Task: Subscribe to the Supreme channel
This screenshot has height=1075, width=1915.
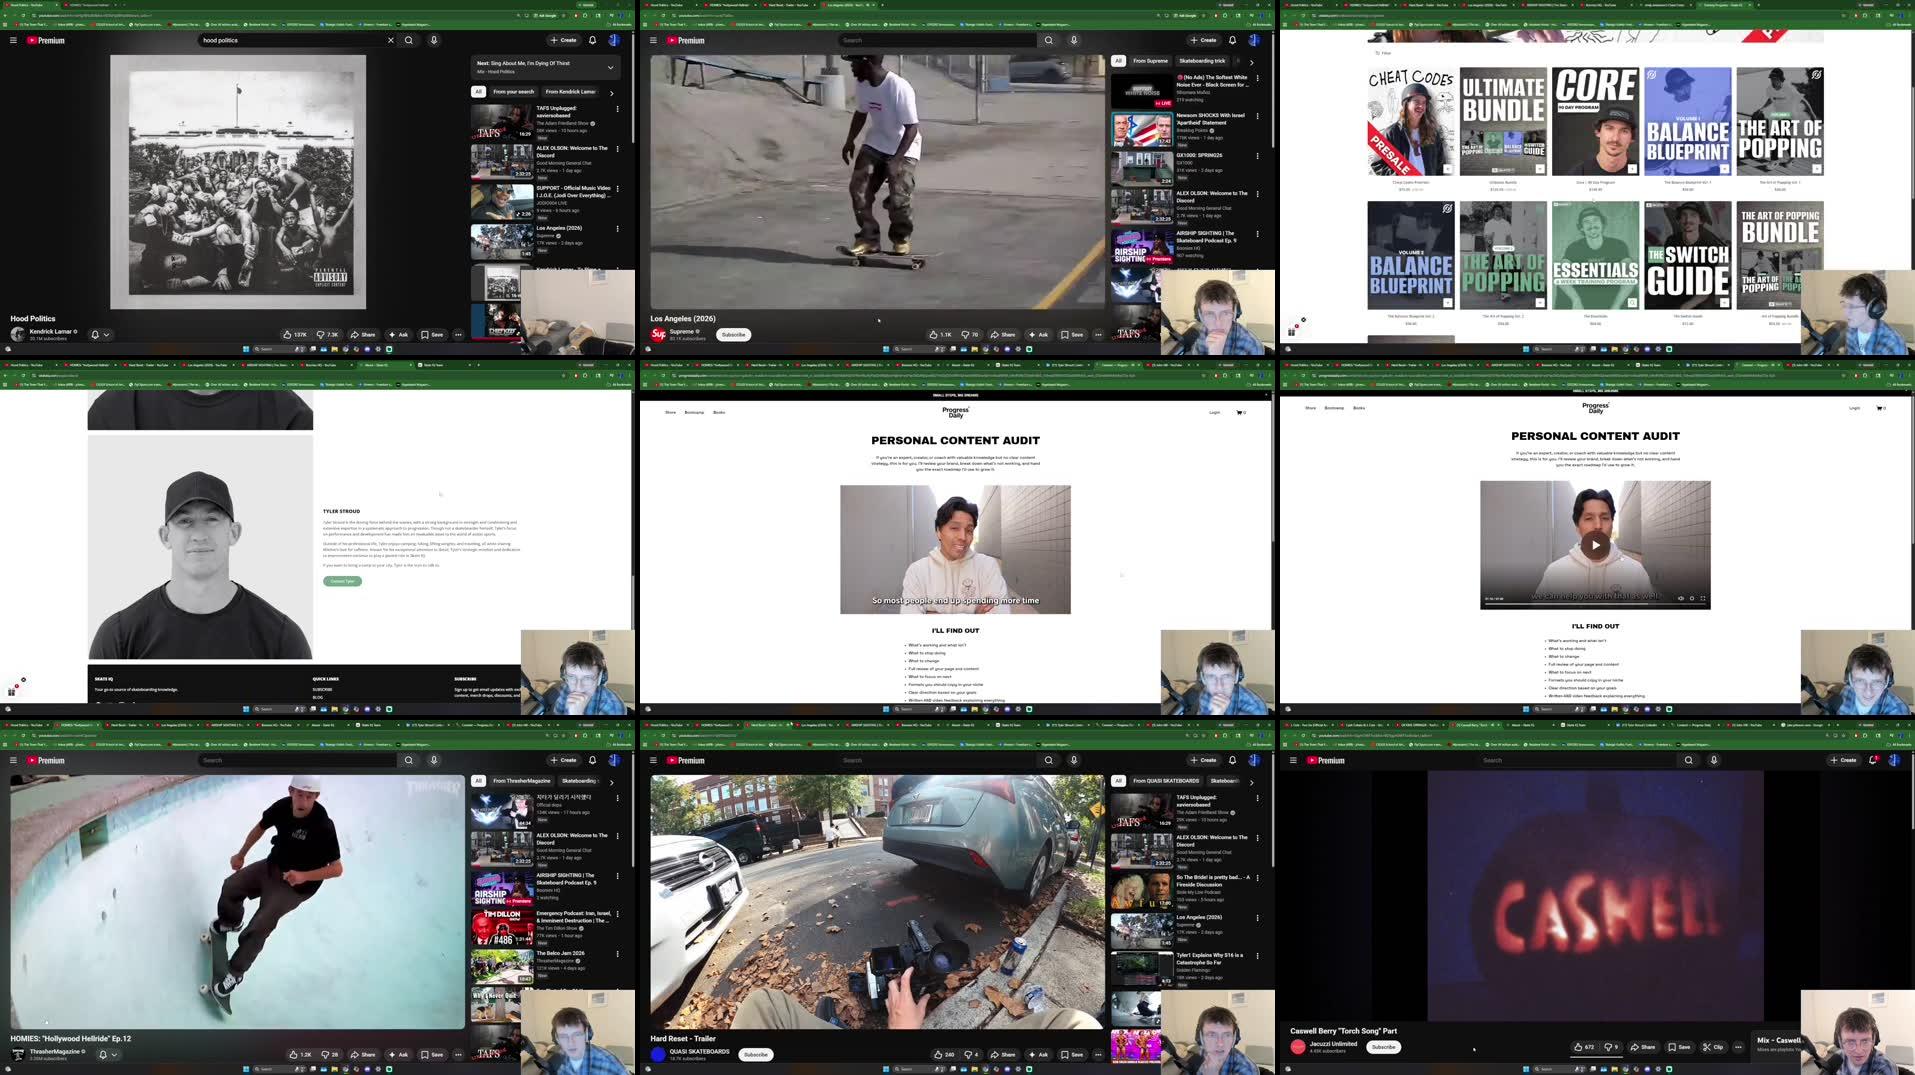Action: click(x=733, y=334)
